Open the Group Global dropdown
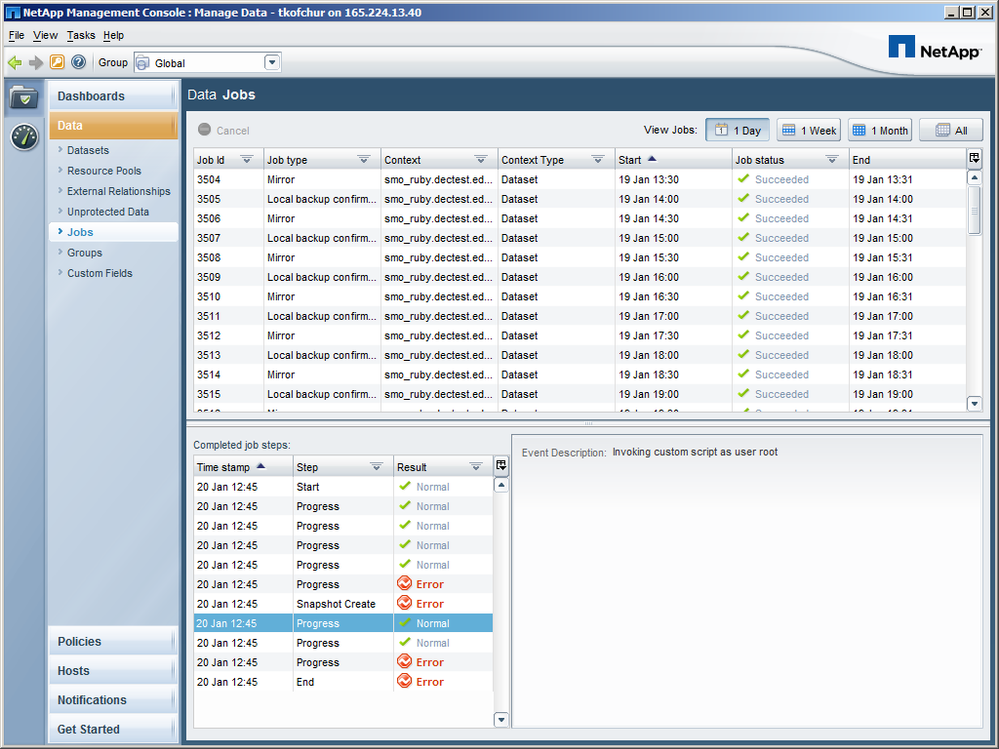 [272, 62]
